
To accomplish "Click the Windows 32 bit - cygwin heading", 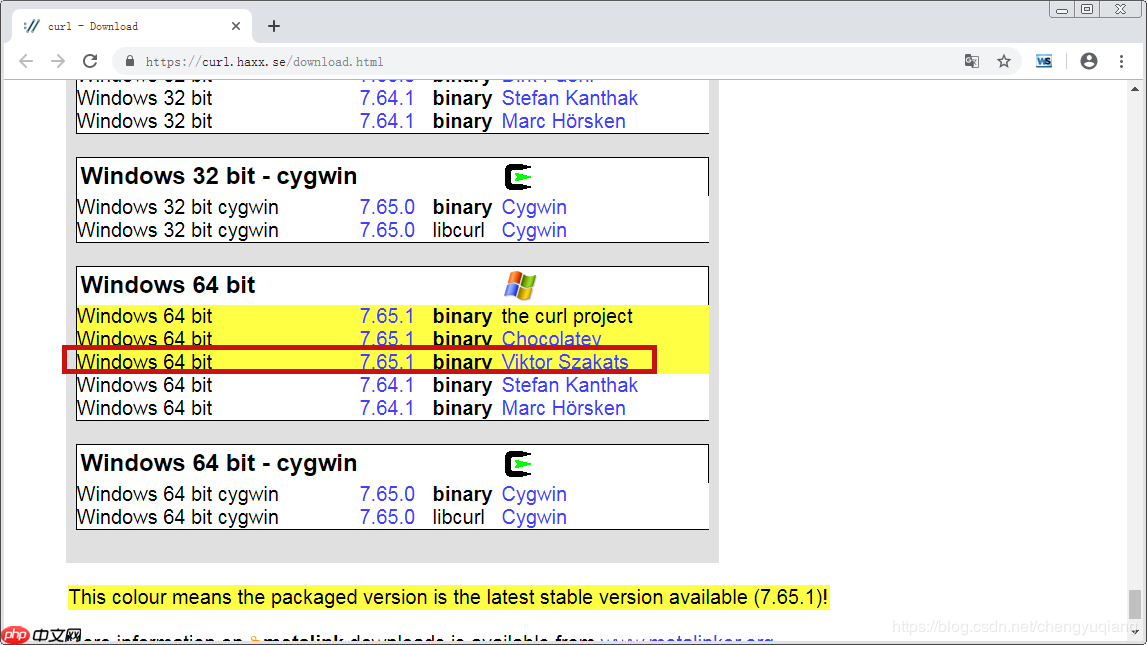I will click(219, 176).
